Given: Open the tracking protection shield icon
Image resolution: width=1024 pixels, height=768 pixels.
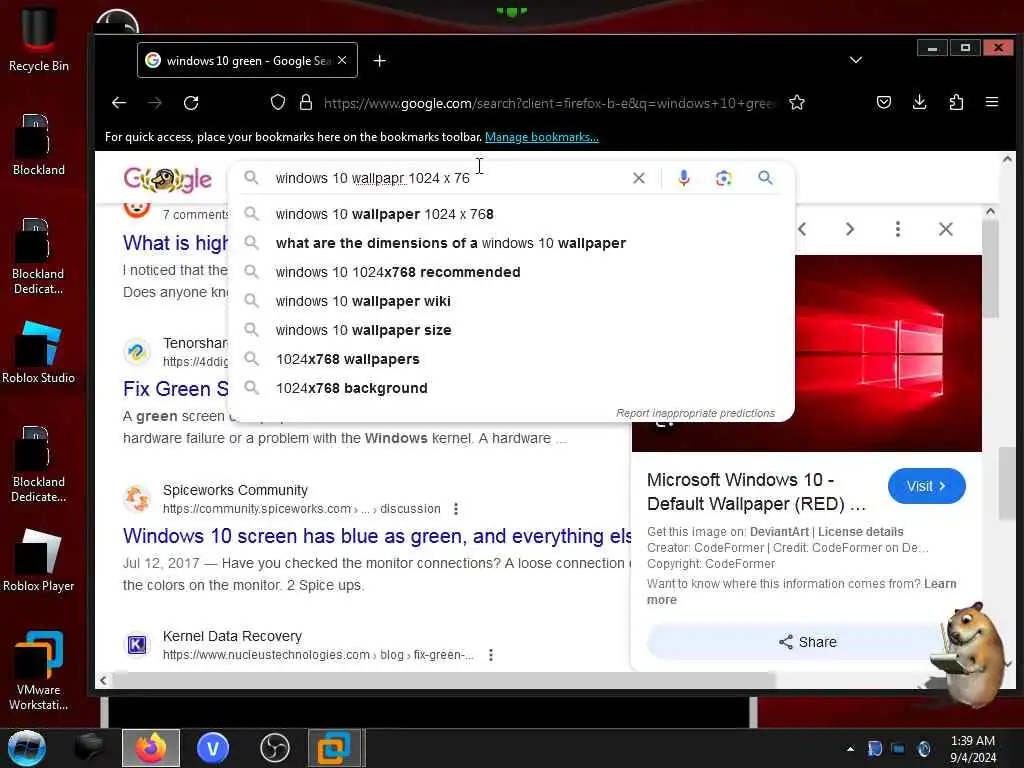Looking at the screenshot, I should 278,103.
